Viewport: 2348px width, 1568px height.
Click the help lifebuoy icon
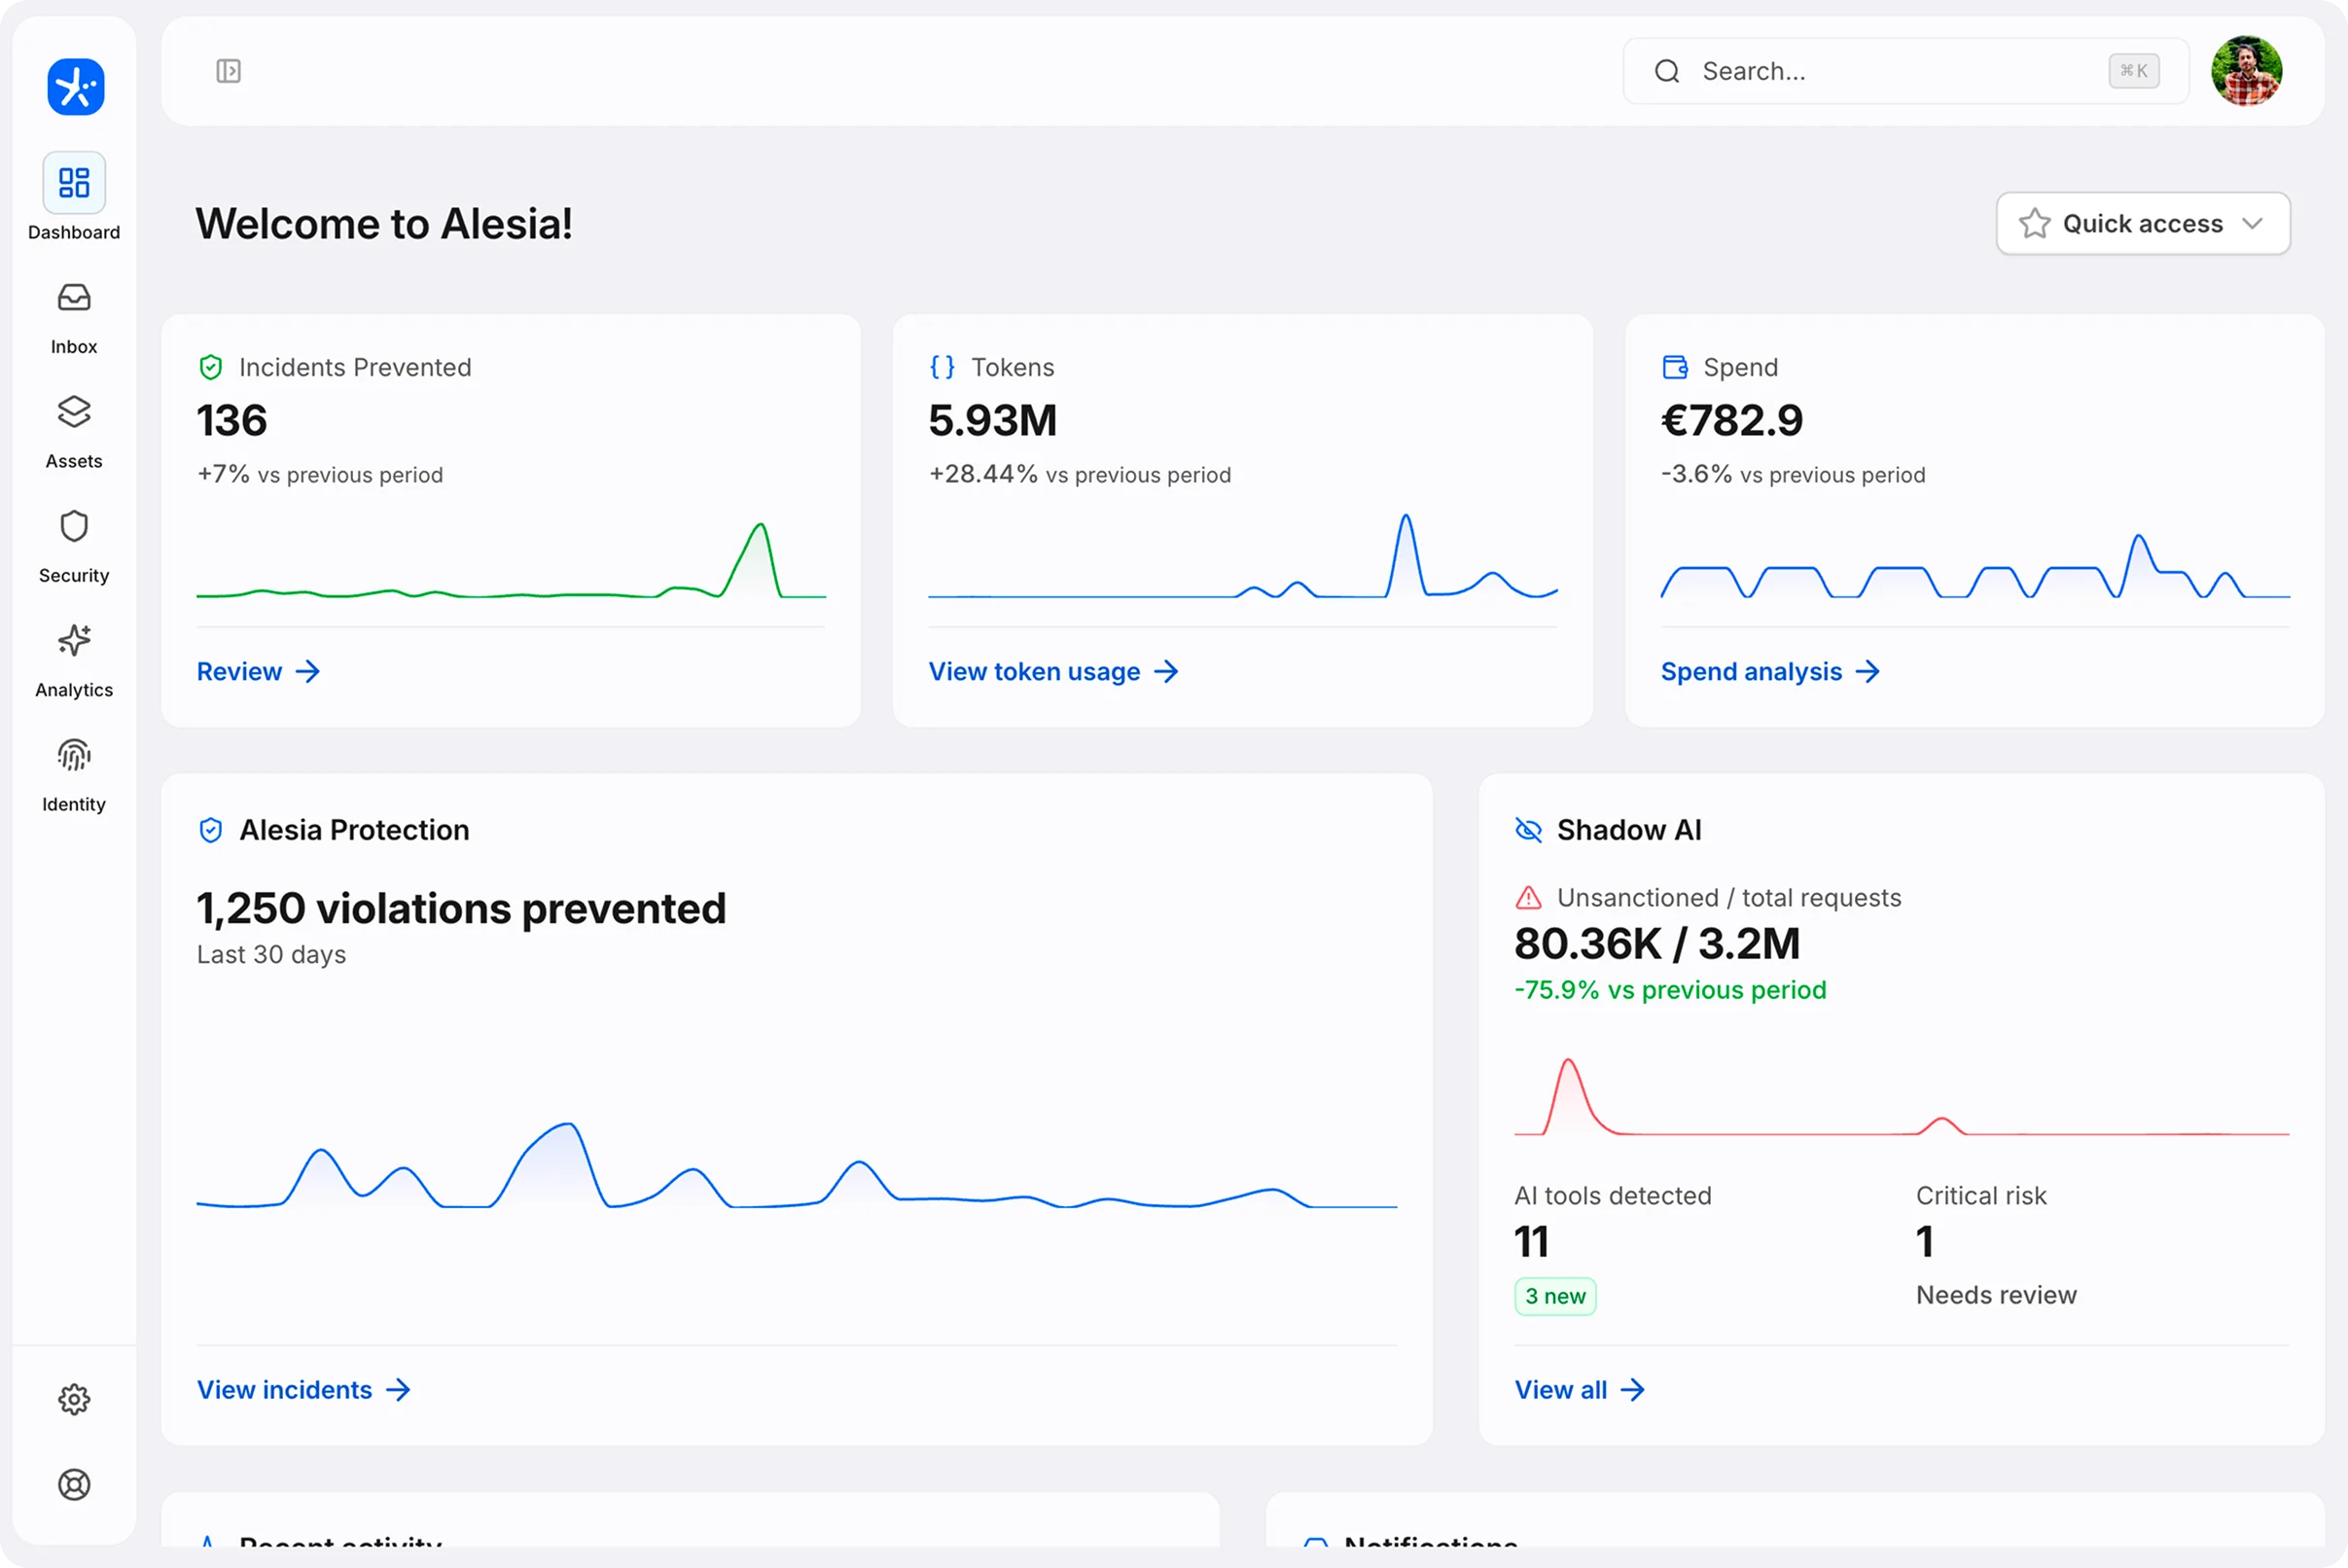[x=74, y=1485]
